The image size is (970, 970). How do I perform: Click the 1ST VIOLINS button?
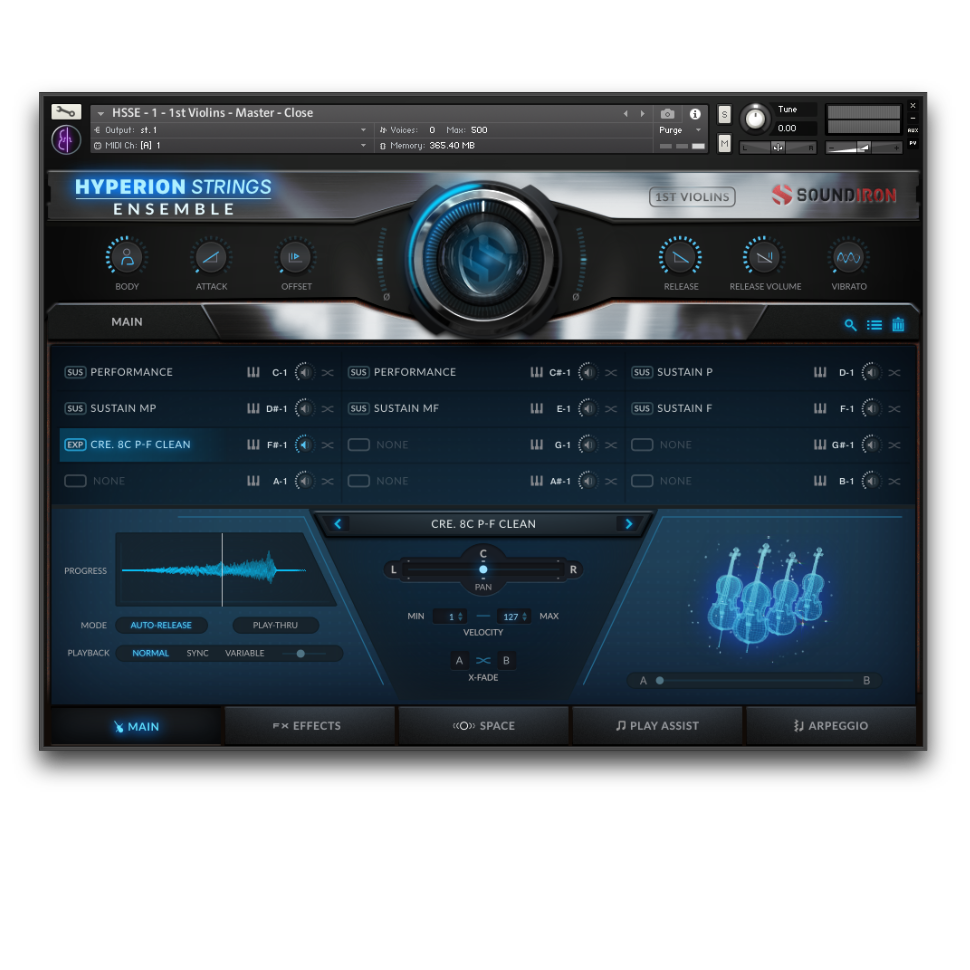coord(692,197)
